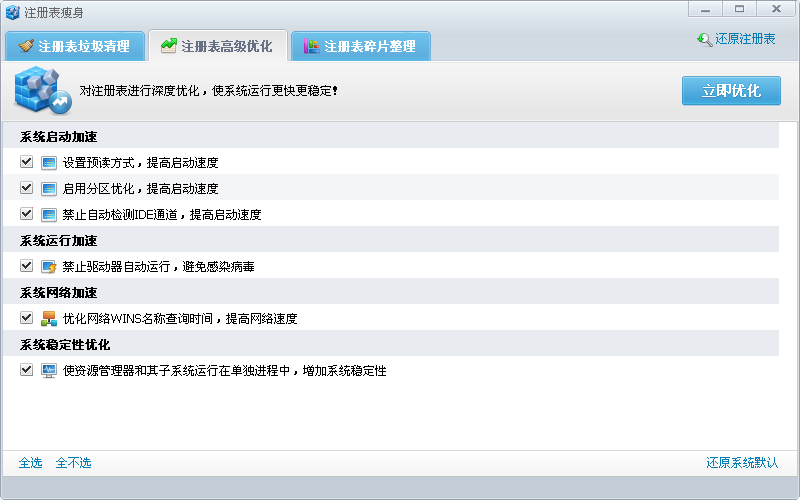The image size is (800, 500).
Task: Toggle 禁止驱动器自动运行 checkbox
Action: (x=27, y=266)
